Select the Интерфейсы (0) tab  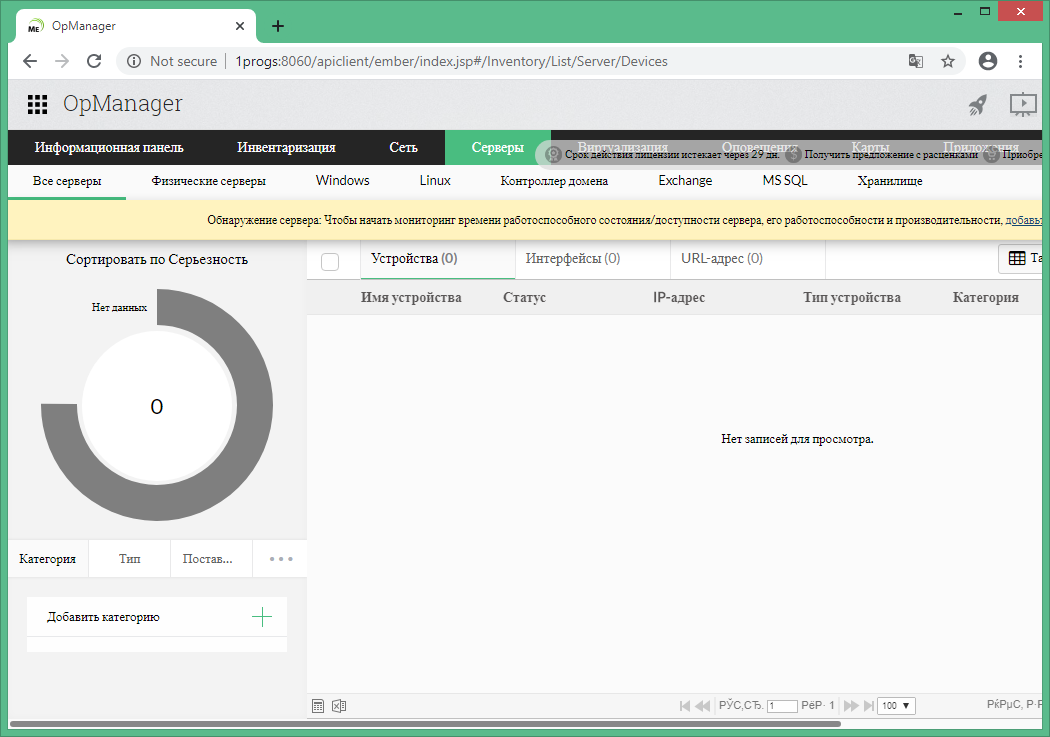[593, 259]
